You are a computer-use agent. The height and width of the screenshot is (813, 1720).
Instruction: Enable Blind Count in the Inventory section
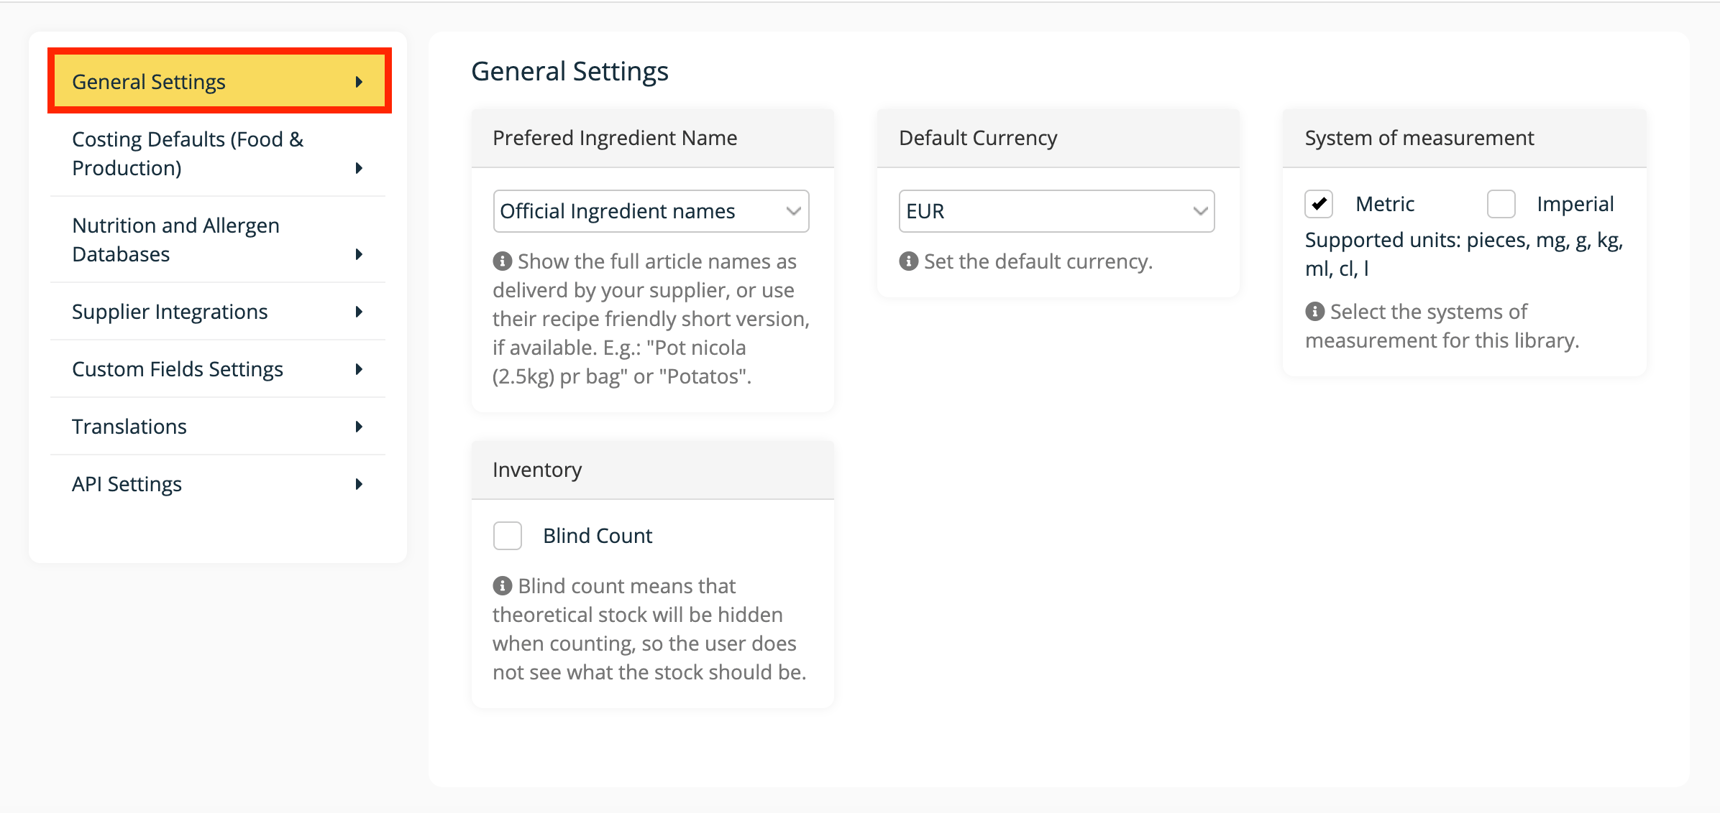[x=508, y=535]
